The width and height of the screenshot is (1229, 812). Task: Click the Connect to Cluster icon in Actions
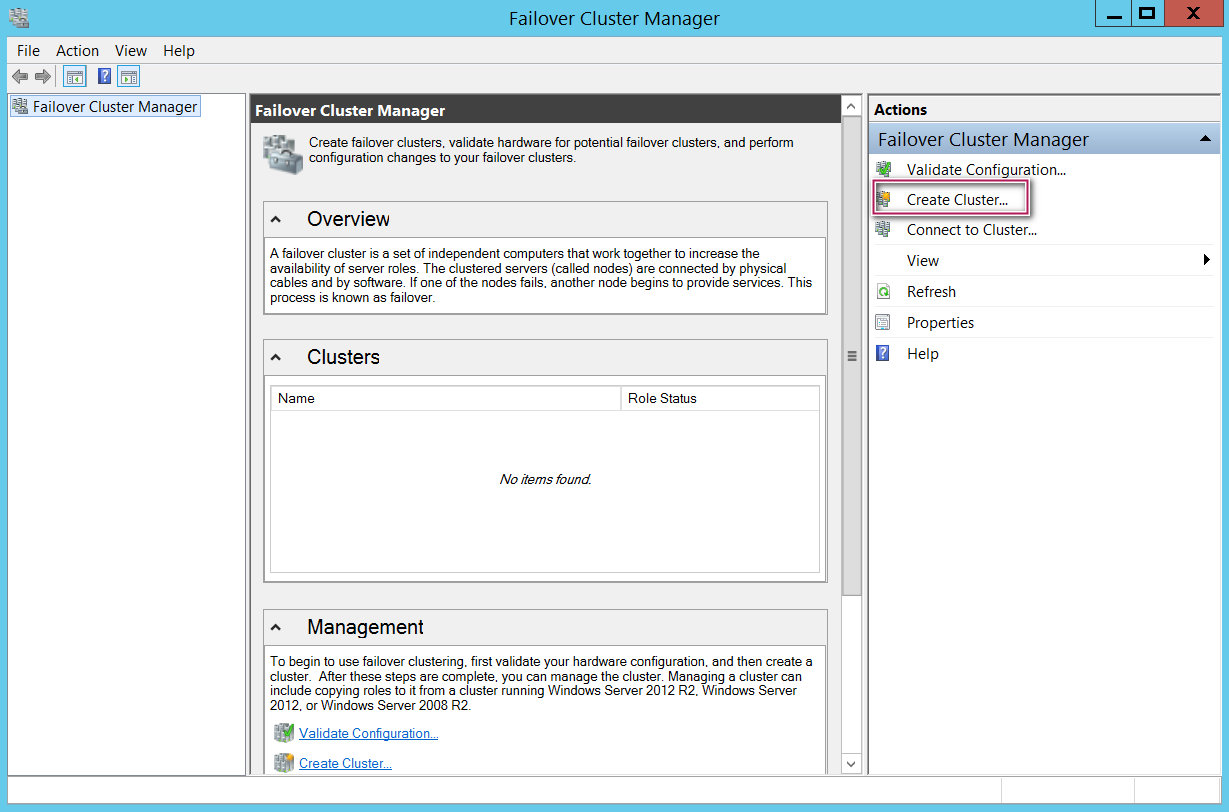pos(883,229)
